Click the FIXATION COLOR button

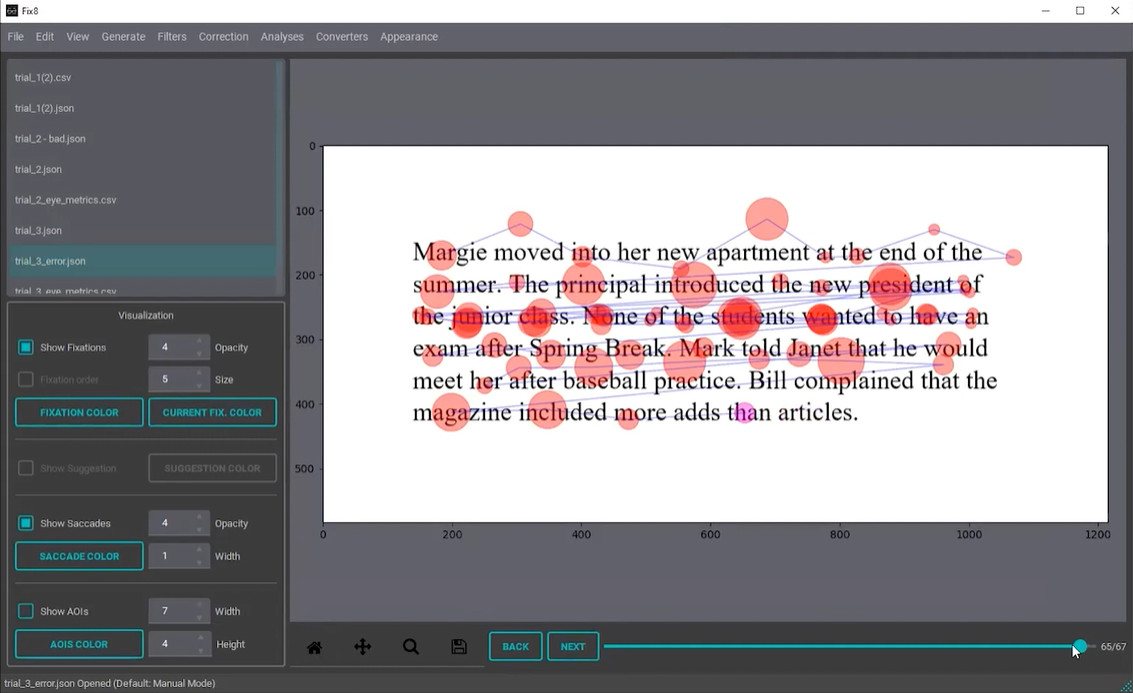coord(79,413)
